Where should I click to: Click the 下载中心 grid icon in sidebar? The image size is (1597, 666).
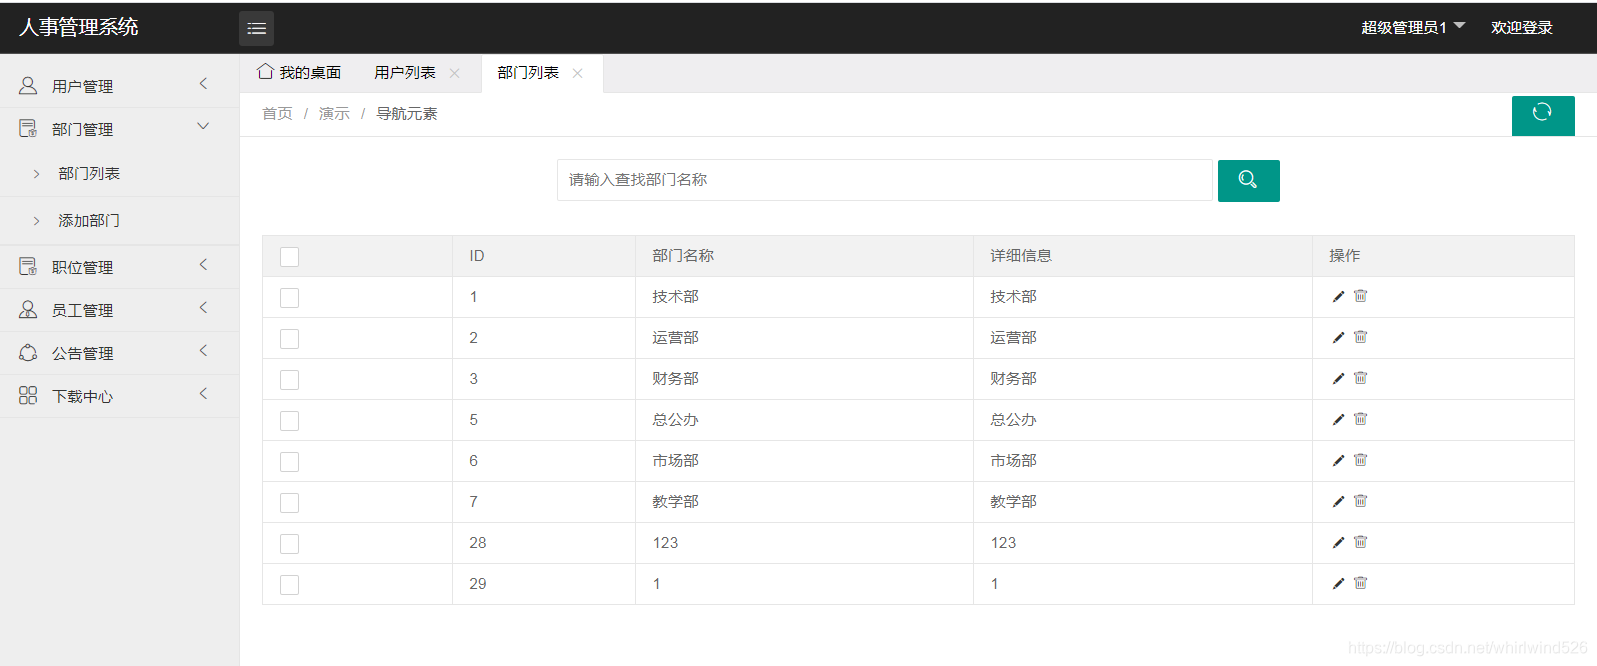[28, 396]
